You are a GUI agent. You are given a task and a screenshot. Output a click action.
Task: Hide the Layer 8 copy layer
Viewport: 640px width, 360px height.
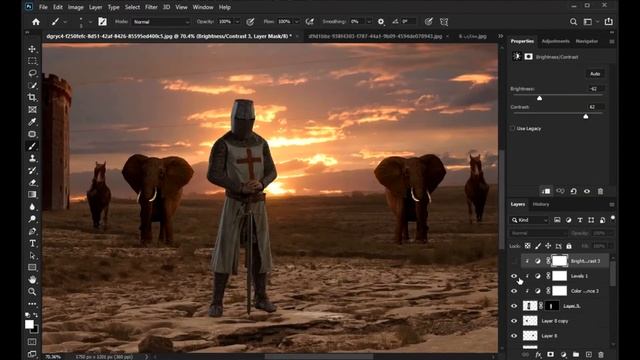pos(514,321)
